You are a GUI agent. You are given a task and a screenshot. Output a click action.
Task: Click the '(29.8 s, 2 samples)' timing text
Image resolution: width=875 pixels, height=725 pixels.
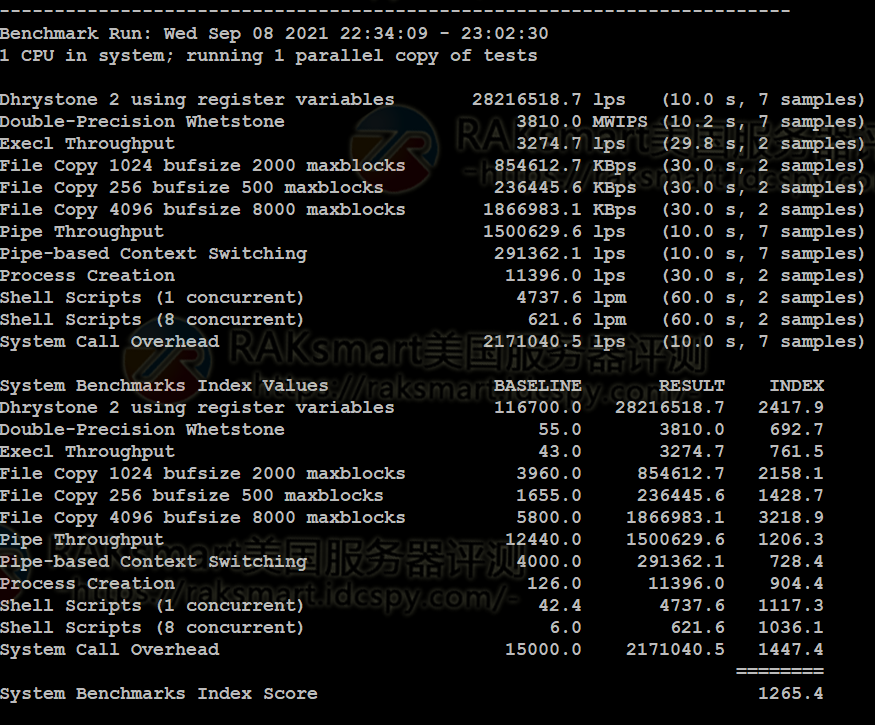(763, 143)
